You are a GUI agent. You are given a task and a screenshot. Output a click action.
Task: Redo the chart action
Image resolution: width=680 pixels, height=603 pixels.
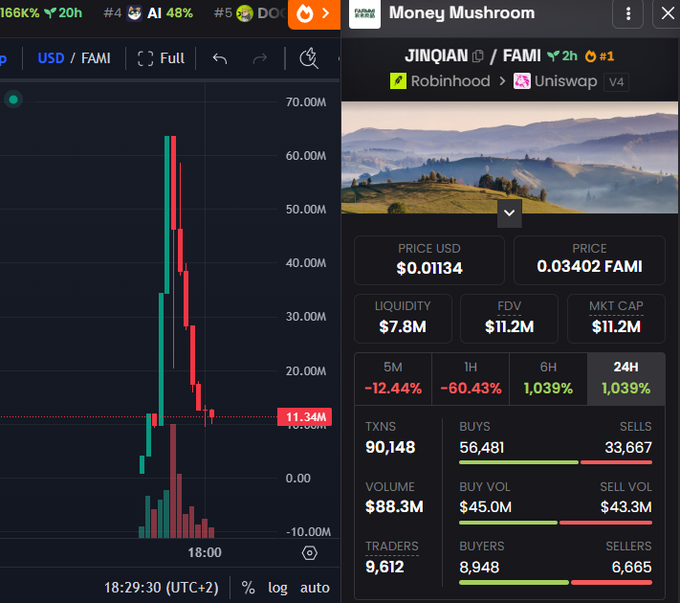260,58
